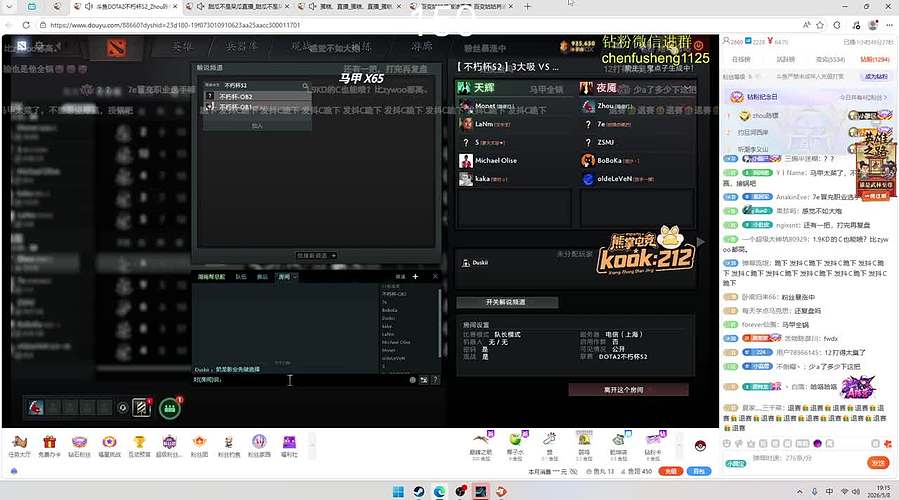Expand 今日共有钻粉 link in 钻粉纪念日 banner

click(863, 97)
